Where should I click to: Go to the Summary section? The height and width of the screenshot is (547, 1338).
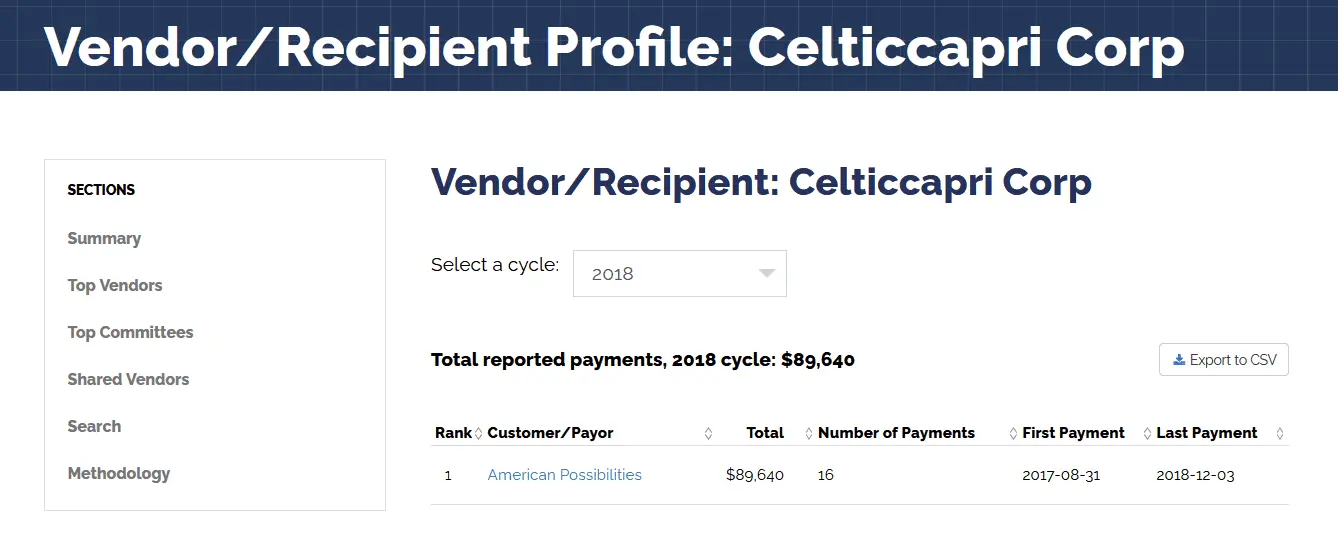click(x=104, y=238)
